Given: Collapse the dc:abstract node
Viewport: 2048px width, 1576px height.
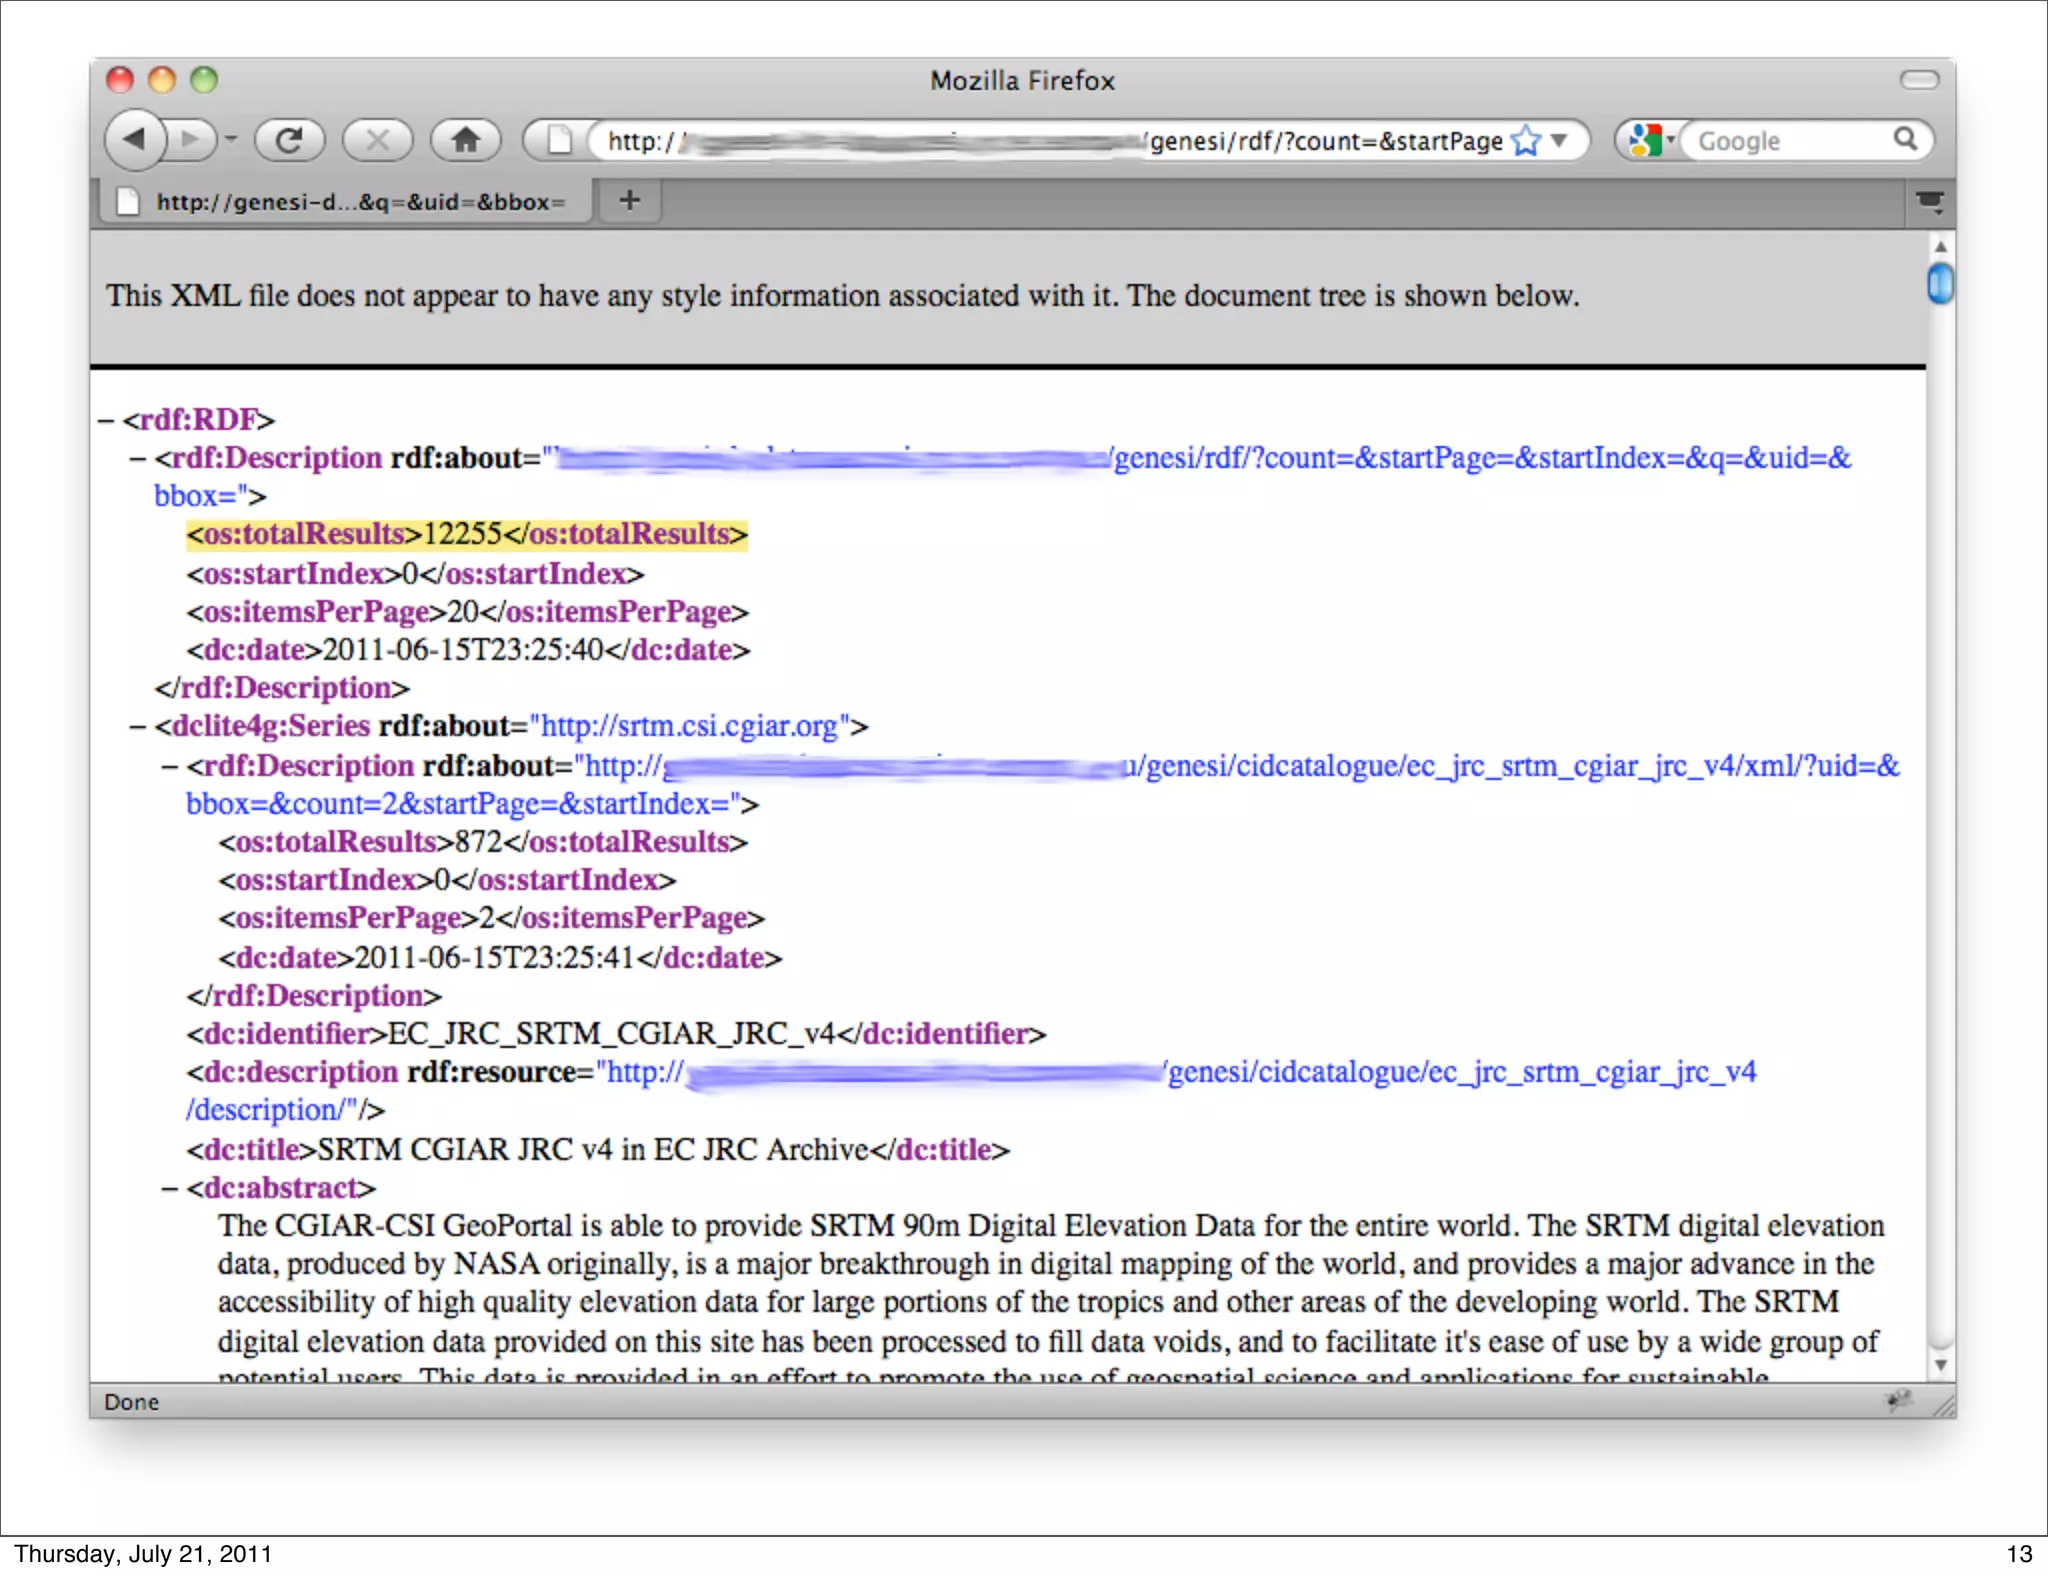Looking at the screenshot, I should (x=170, y=1189).
